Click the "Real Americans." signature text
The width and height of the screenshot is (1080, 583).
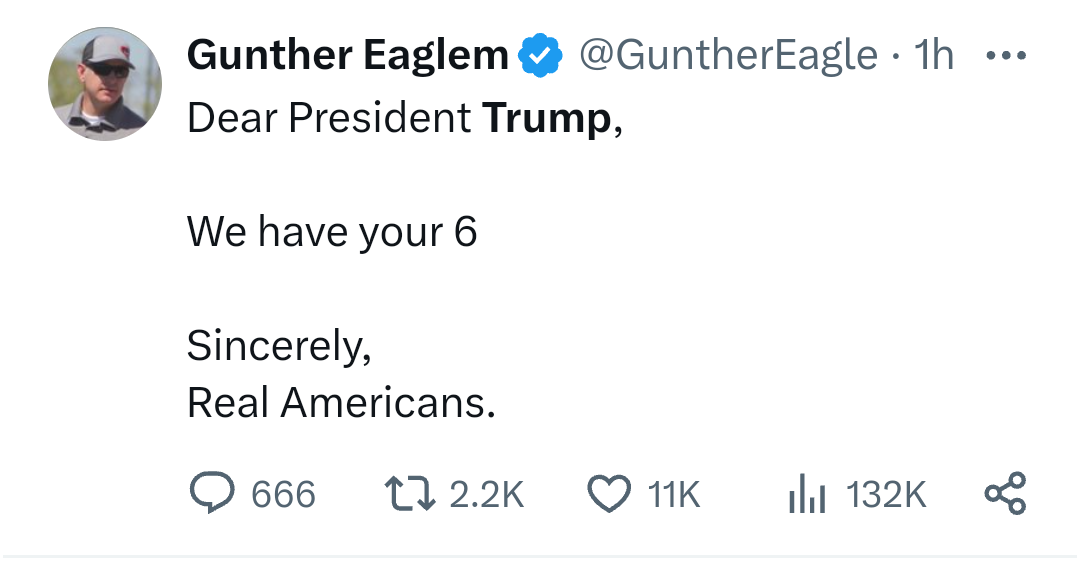pyautogui.click(x=341, y=403)
